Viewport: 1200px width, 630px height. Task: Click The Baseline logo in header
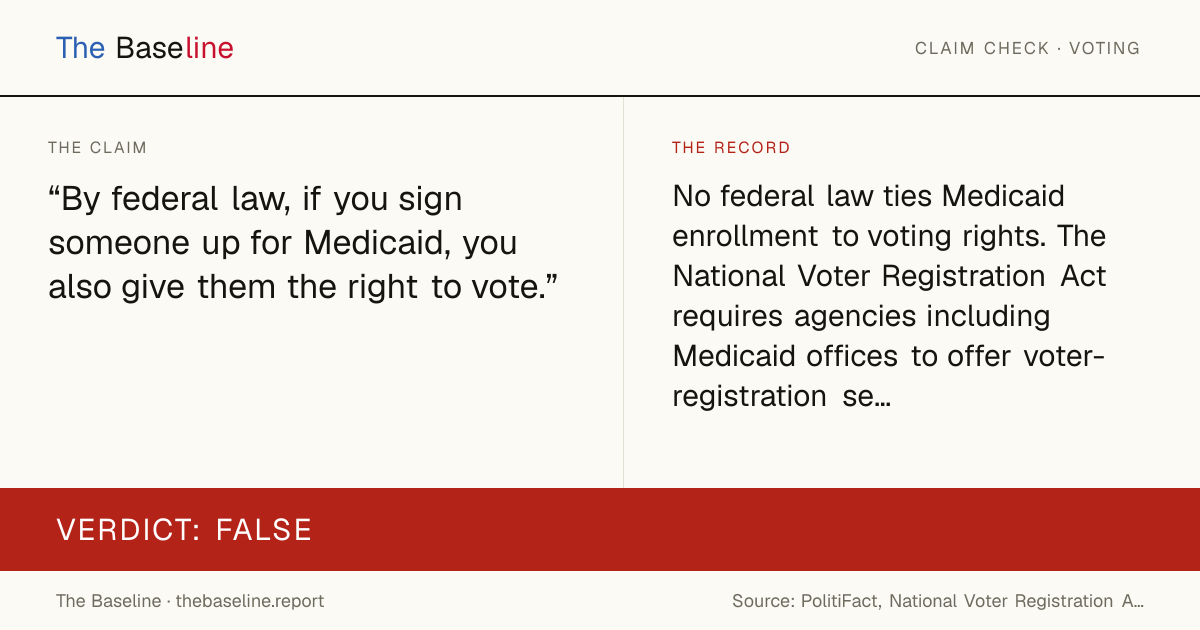click(145, 48)
